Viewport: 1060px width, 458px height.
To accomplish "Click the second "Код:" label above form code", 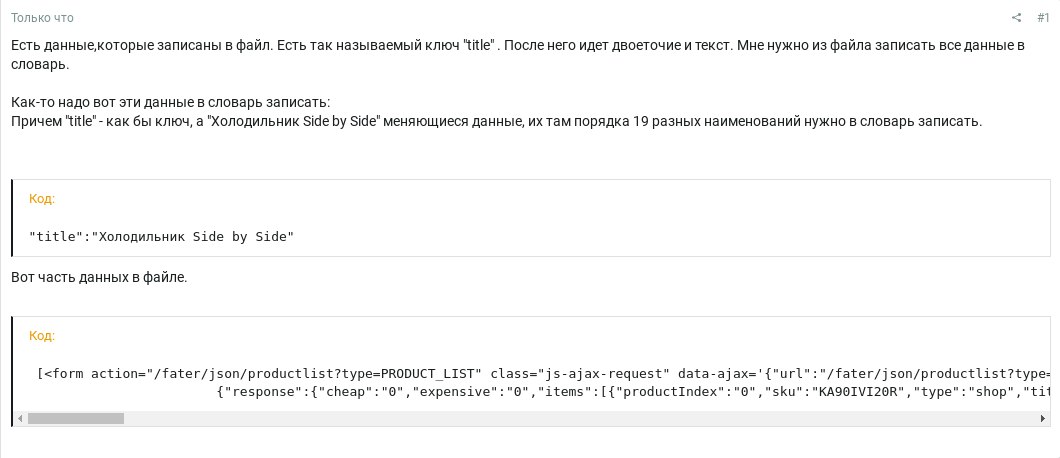I will pyautogui.click(x=42, y=336).
